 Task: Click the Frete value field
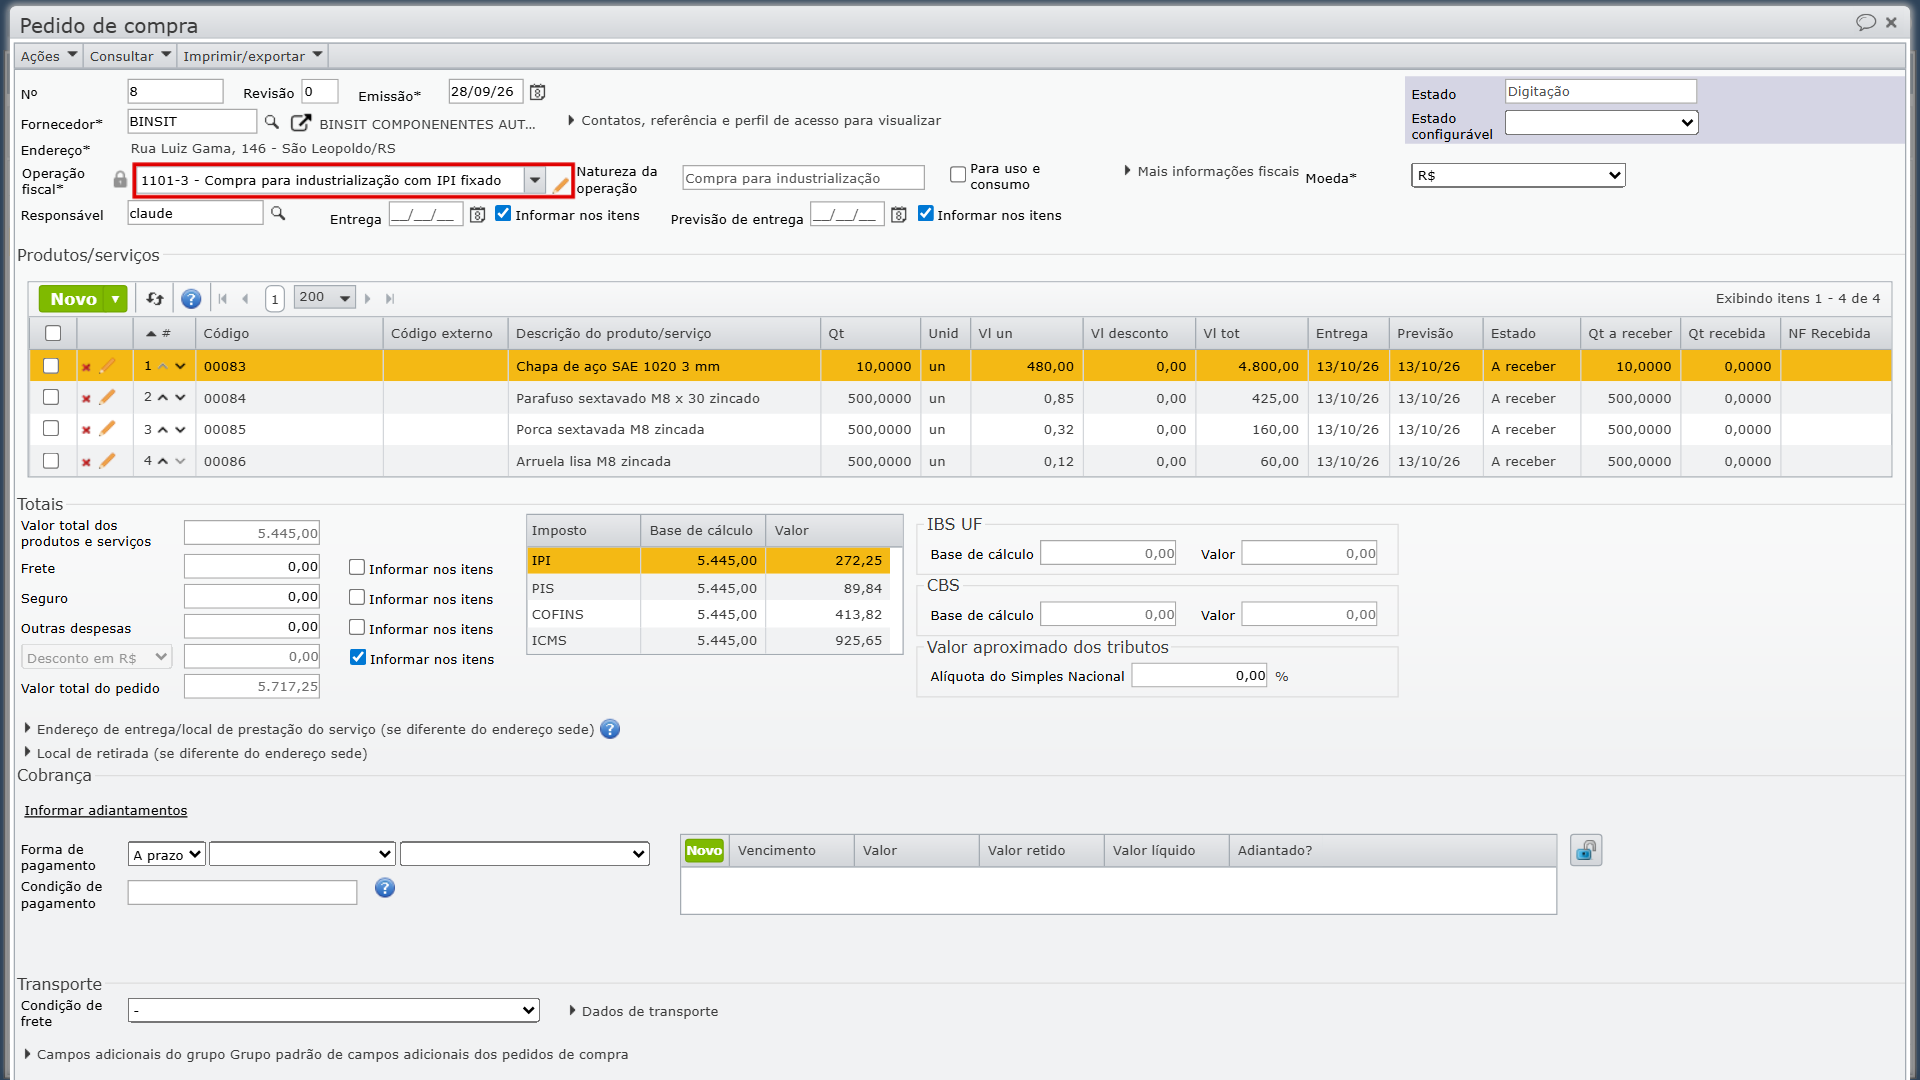click(252, 567)
